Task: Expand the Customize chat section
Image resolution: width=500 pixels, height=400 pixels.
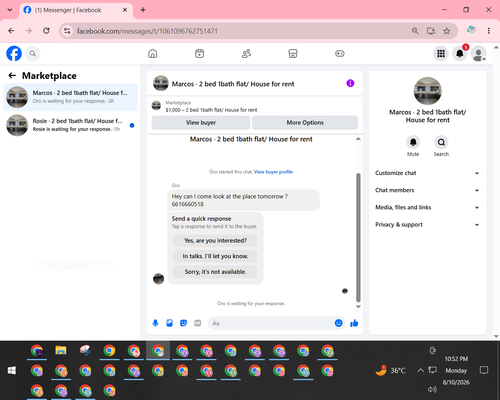Action: 427,173
